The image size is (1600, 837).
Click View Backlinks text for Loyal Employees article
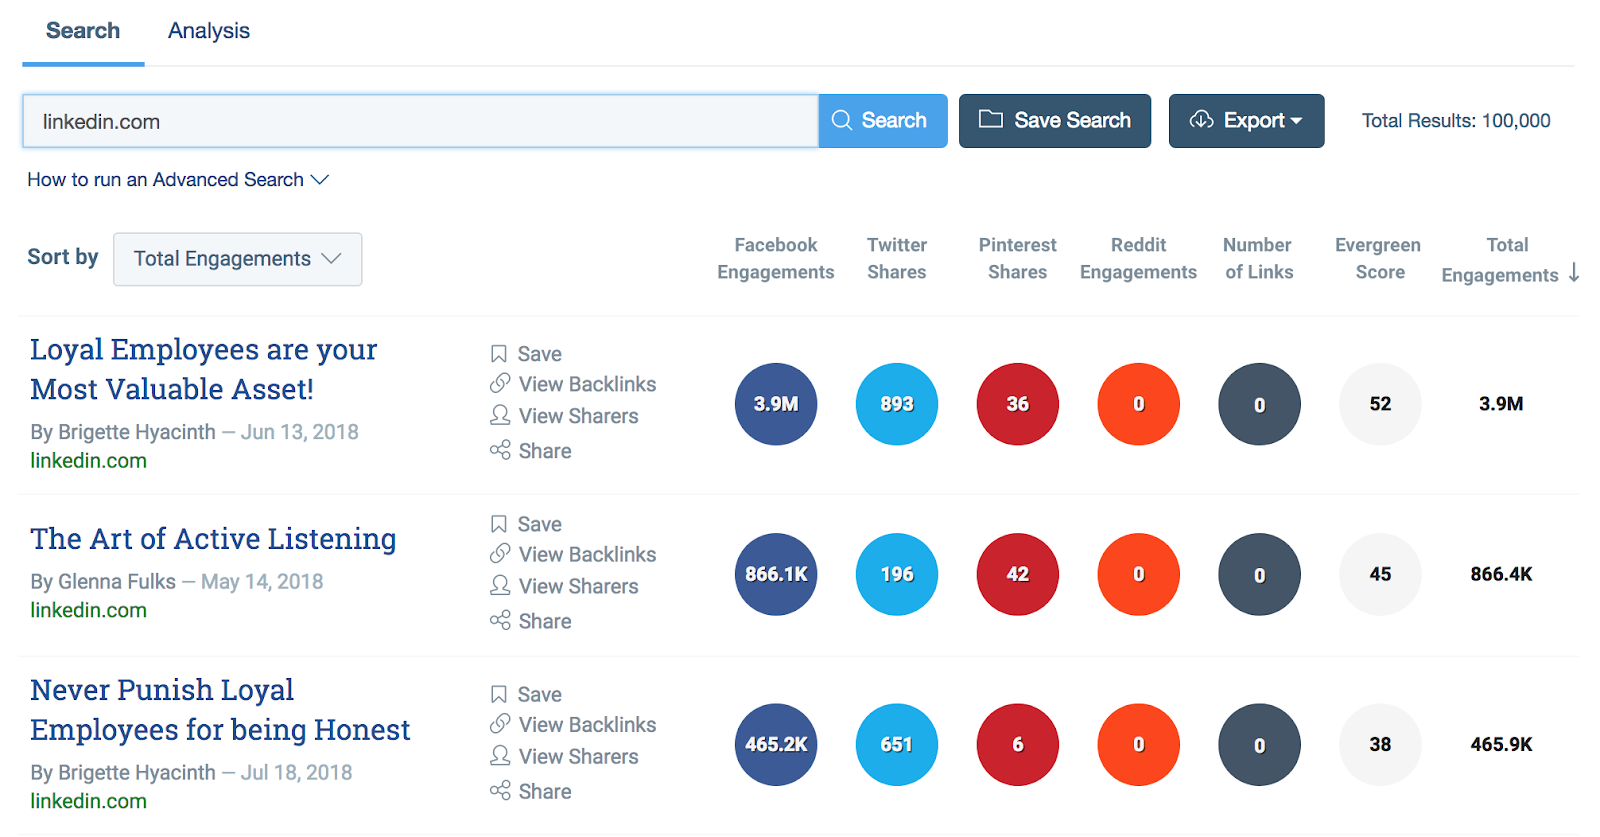[x=588, y=384]
